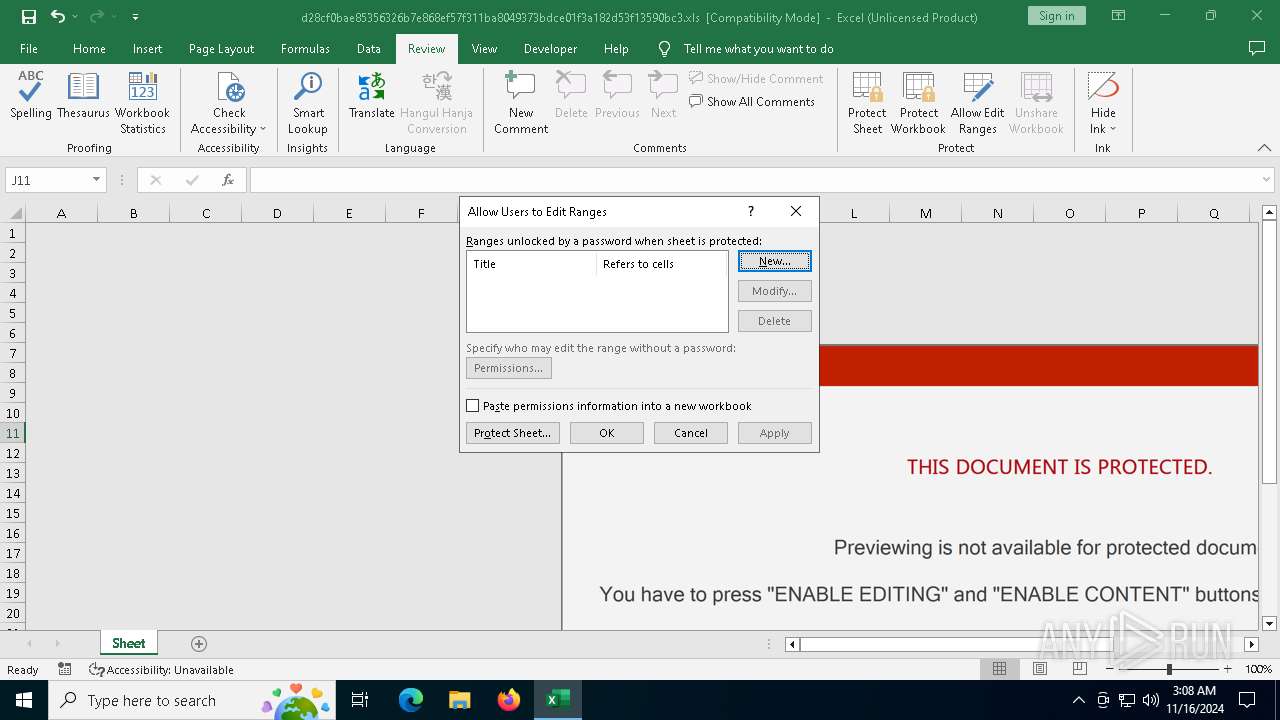This screenshot has width=1280, height=720.
Task: Open Smart Lookup insights
Action: coord(308,103)
